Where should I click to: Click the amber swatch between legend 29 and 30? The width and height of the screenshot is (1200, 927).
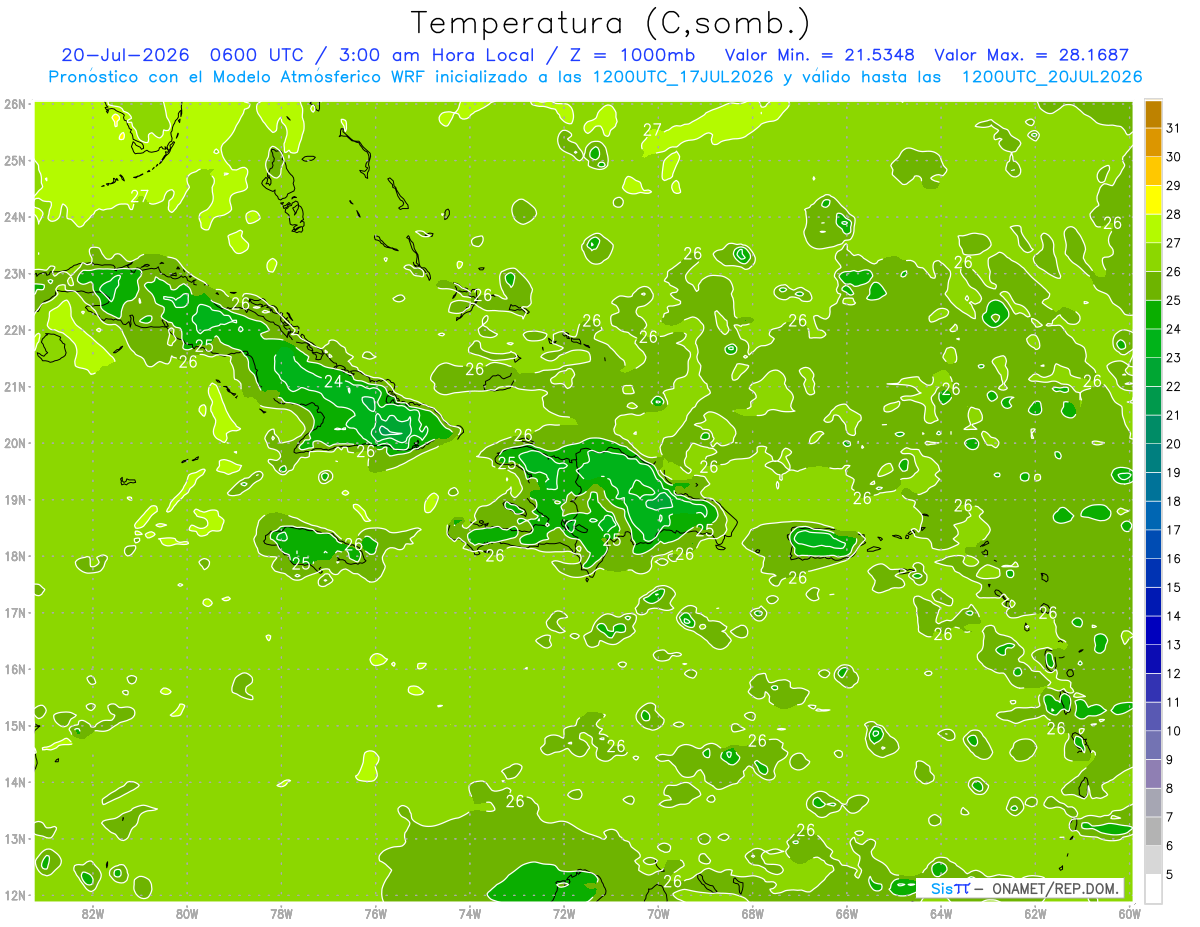coord(1153,172)
